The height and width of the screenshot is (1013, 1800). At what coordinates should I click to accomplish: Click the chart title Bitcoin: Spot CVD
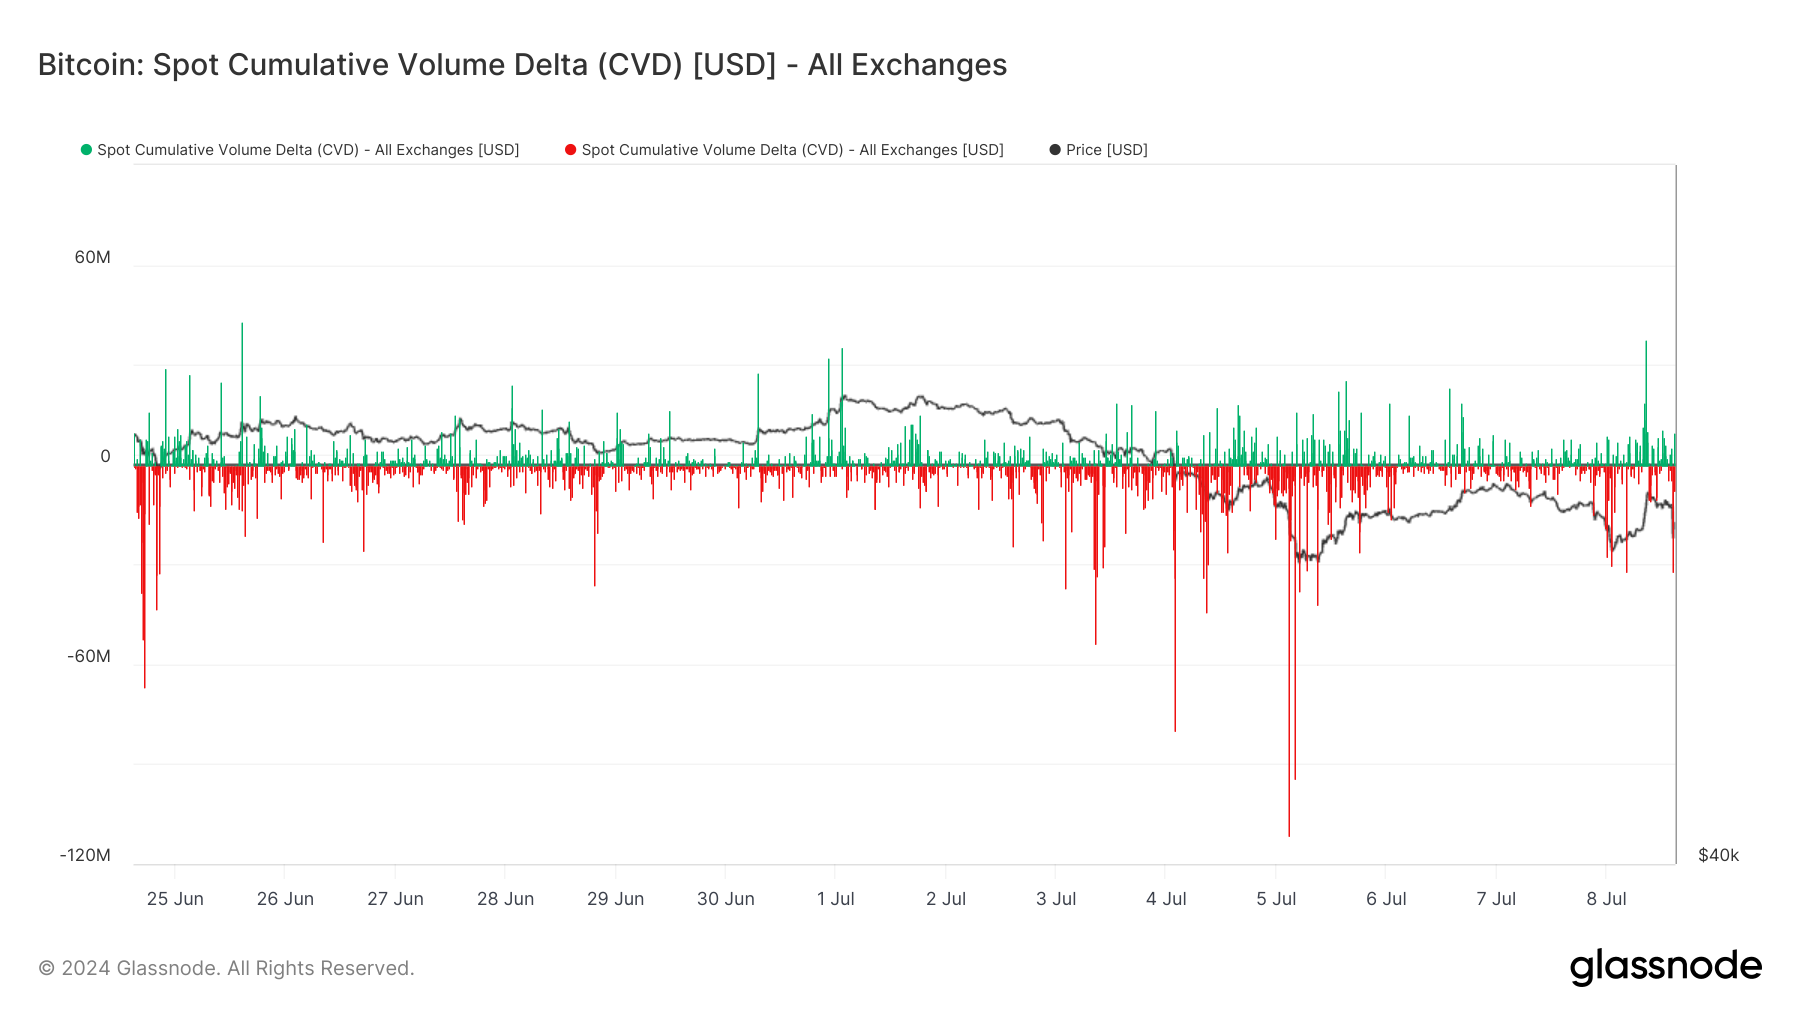click(522, 65)
